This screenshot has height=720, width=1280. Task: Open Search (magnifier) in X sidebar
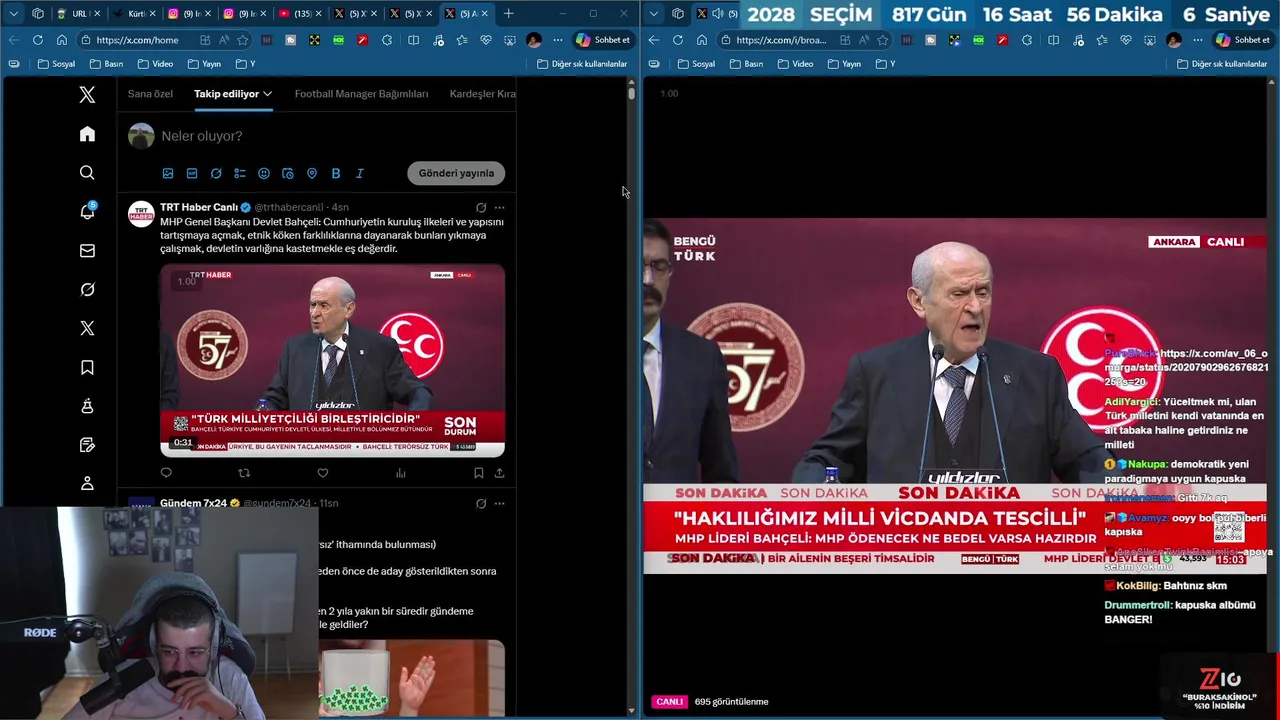[87, 173]
